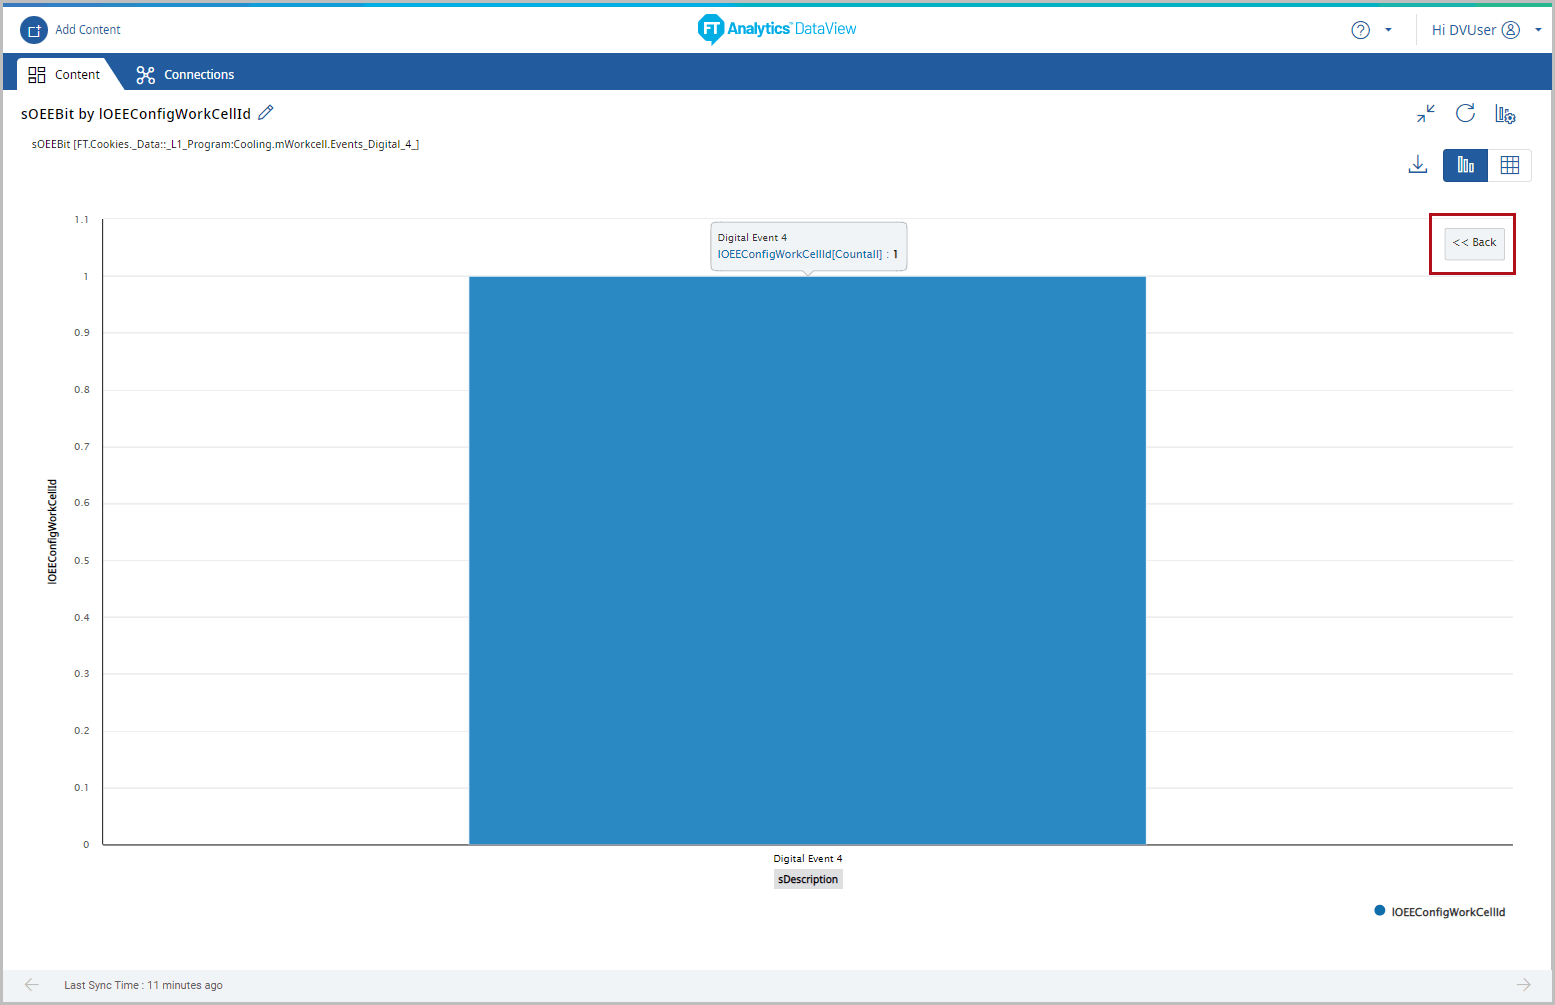Viewport: 1555px width, 1005px height.
Task: Click the right arrow in footer
Action: (1523, 985)
